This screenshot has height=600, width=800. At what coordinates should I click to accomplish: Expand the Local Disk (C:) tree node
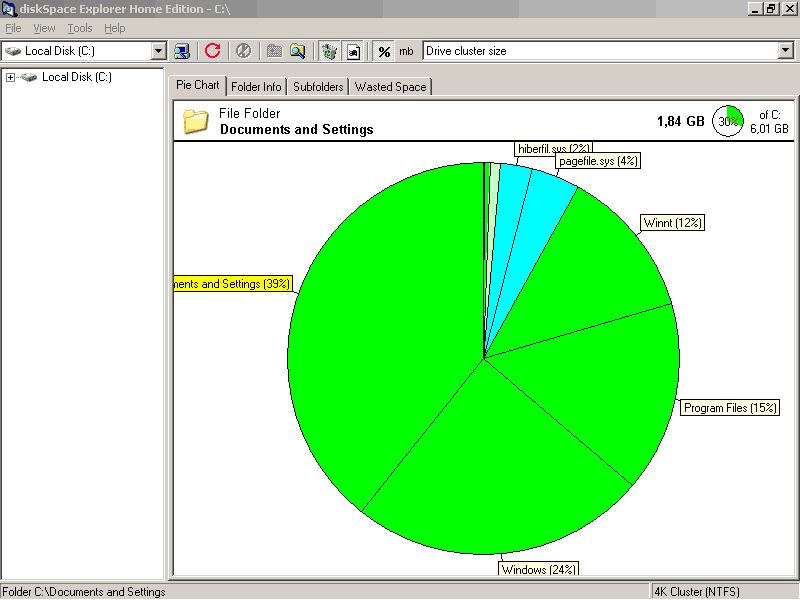click(x=10, y=77)
